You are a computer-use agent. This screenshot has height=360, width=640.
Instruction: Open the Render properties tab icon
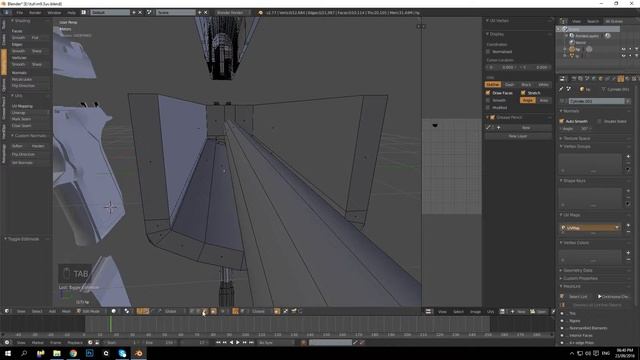click(x=573, y=79)
